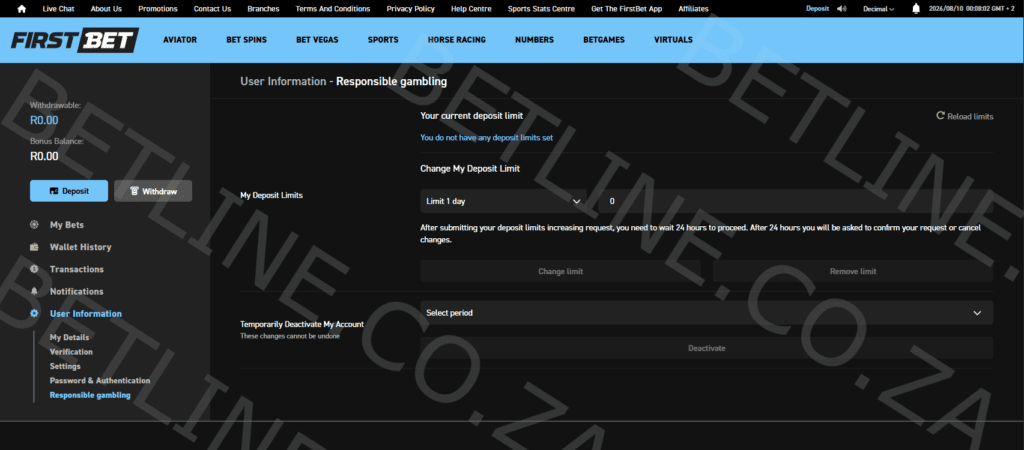Click the blue Deposit button

click(69, 191)
